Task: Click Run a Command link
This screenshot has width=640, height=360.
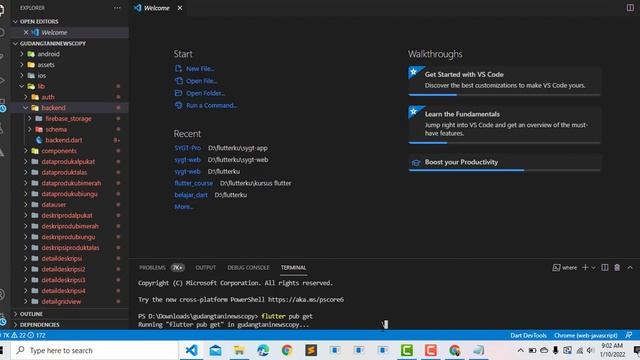Action: 211,105
